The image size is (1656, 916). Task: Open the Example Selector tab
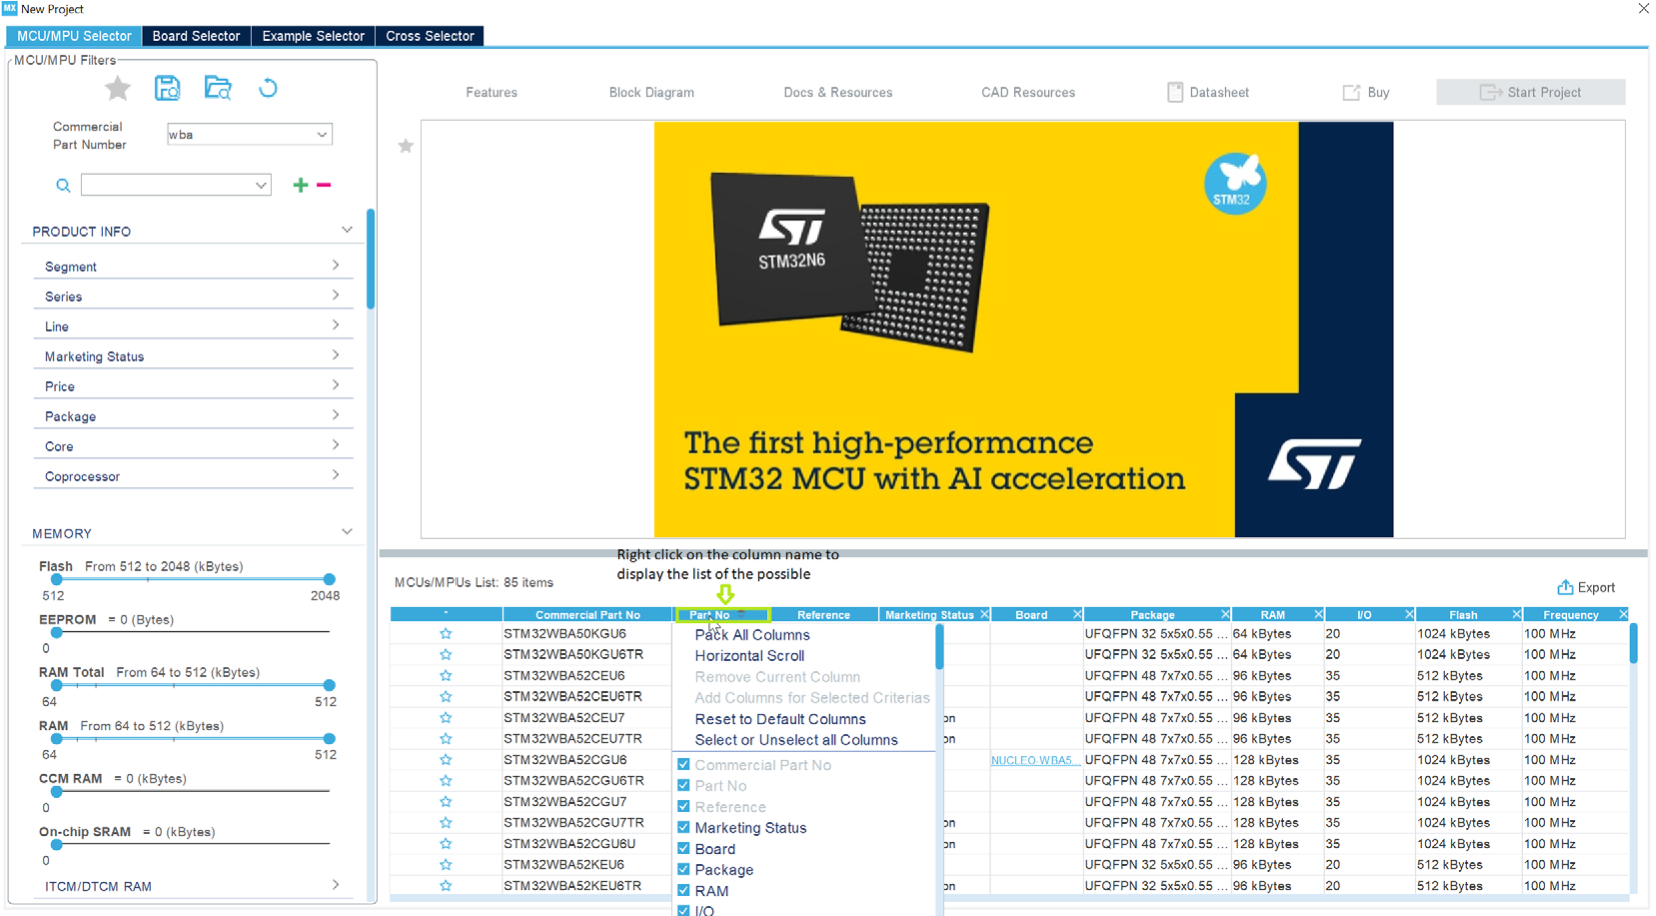tap(313, 36)
